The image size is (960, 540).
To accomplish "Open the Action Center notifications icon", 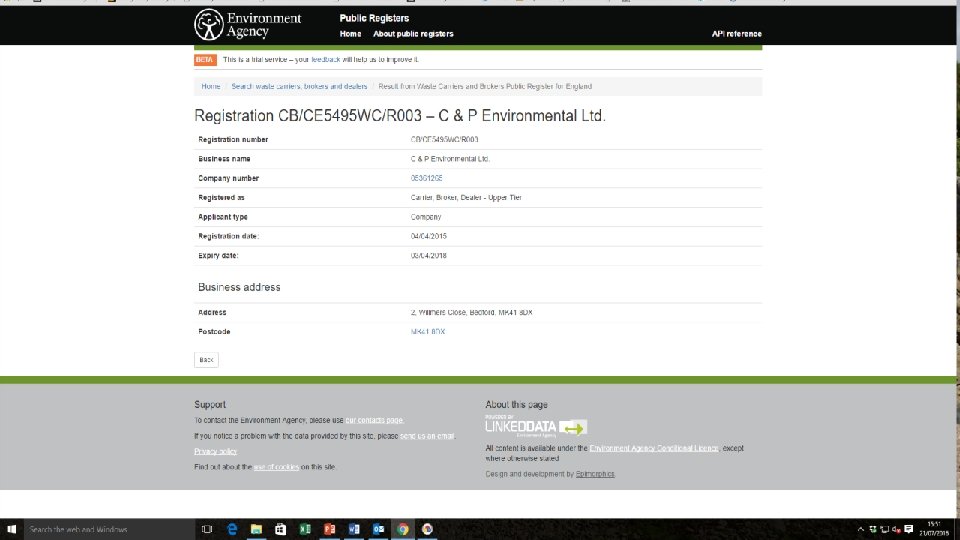I will pos(909,529).
